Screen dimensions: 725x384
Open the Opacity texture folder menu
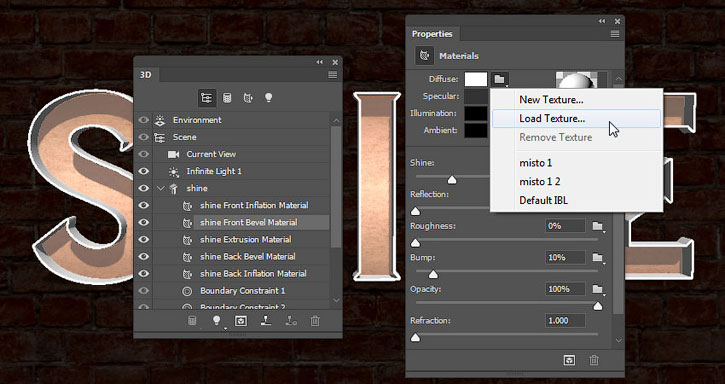(598, 289)
